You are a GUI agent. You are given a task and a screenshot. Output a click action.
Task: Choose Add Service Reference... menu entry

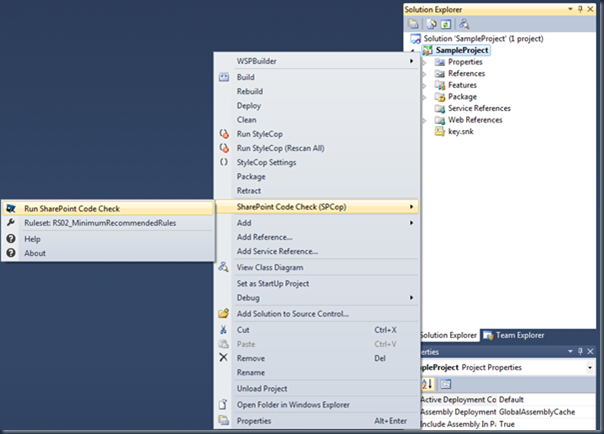(x=277, y=251)
